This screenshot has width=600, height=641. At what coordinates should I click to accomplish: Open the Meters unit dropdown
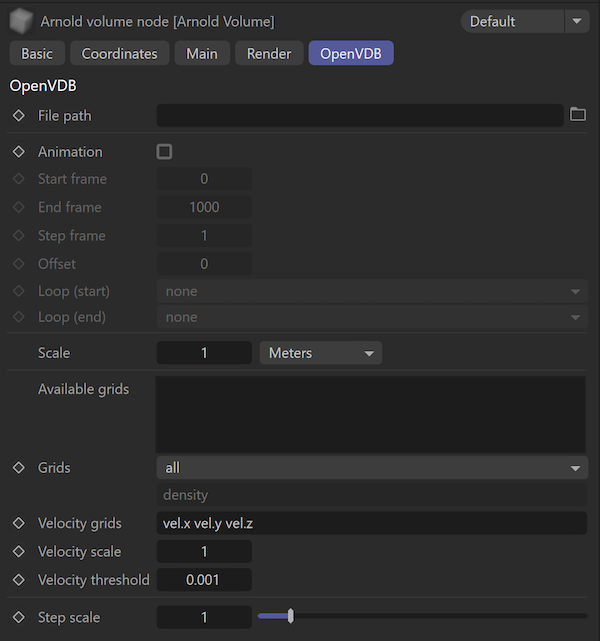click(x=320, y=353)
